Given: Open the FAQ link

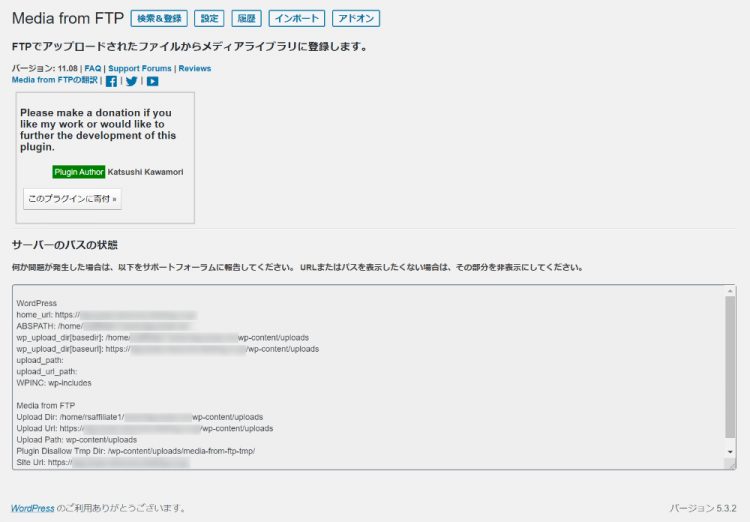Looking at the screenshot, I should pyautogui.click(x=93, y=68).
